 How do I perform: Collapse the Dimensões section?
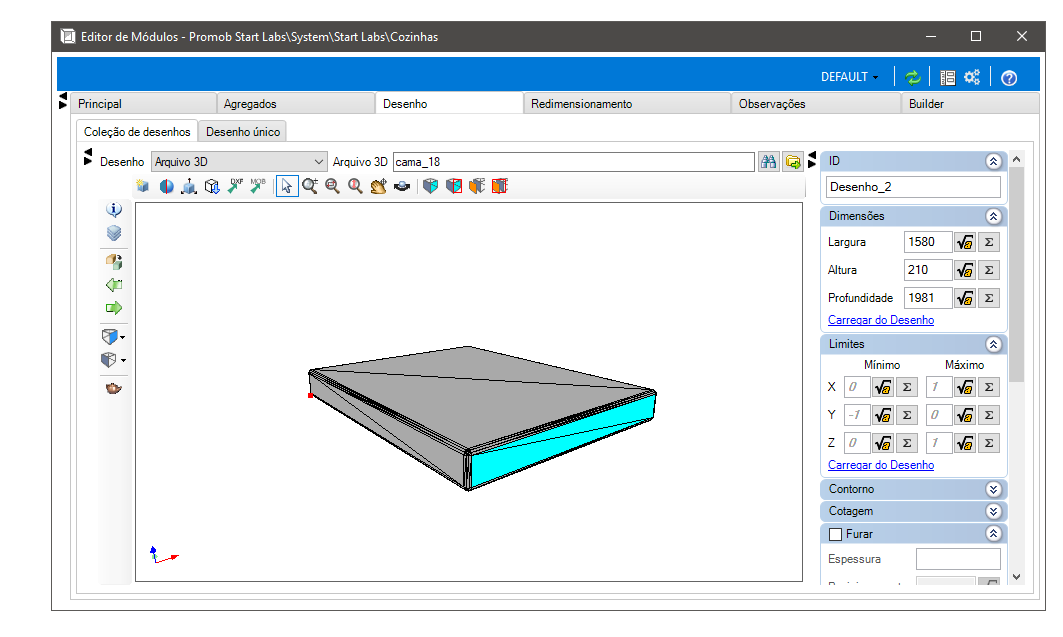pyautogui.click(x=993, y=216)
